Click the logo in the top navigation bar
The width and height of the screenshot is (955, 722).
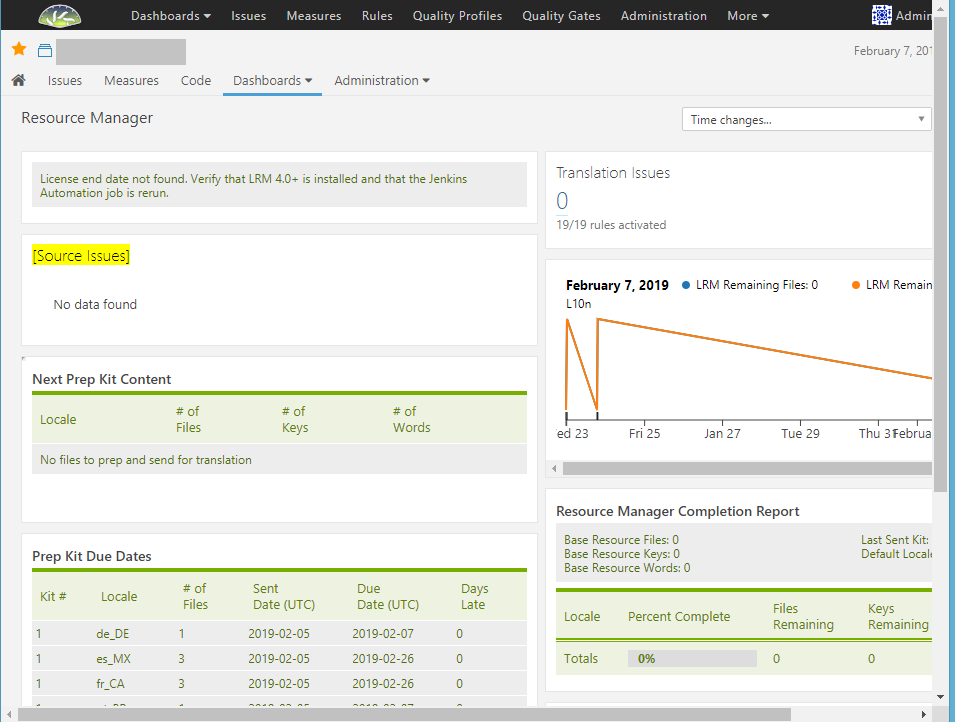coord(60,15)
